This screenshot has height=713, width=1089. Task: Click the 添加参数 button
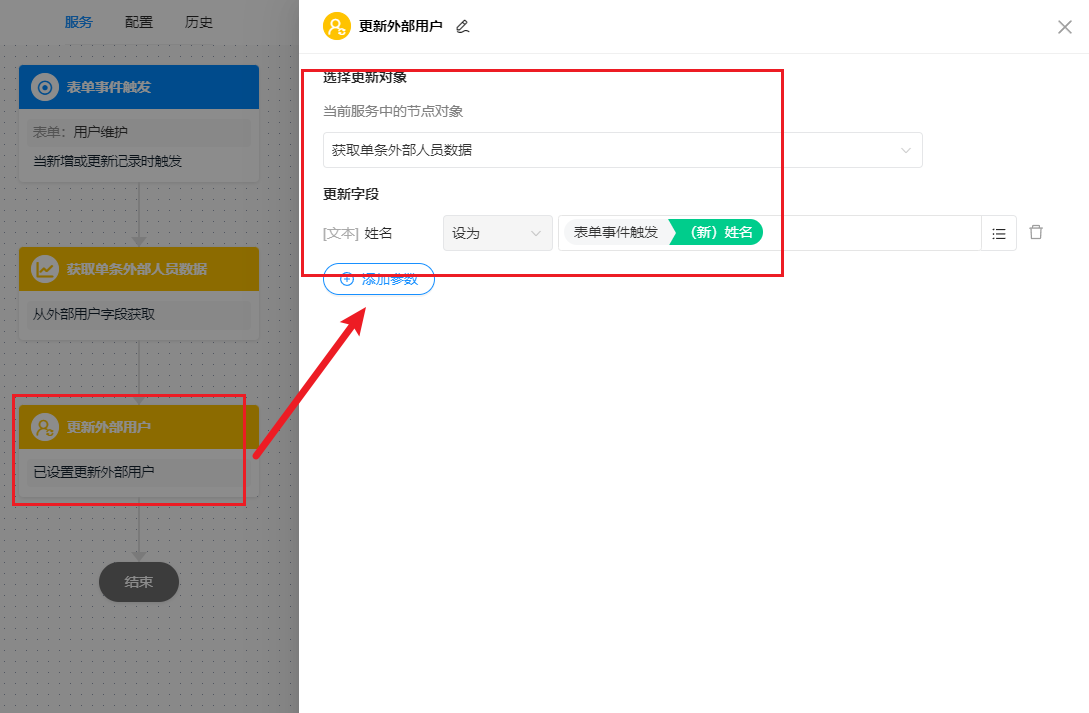click(x=378, y=279)
